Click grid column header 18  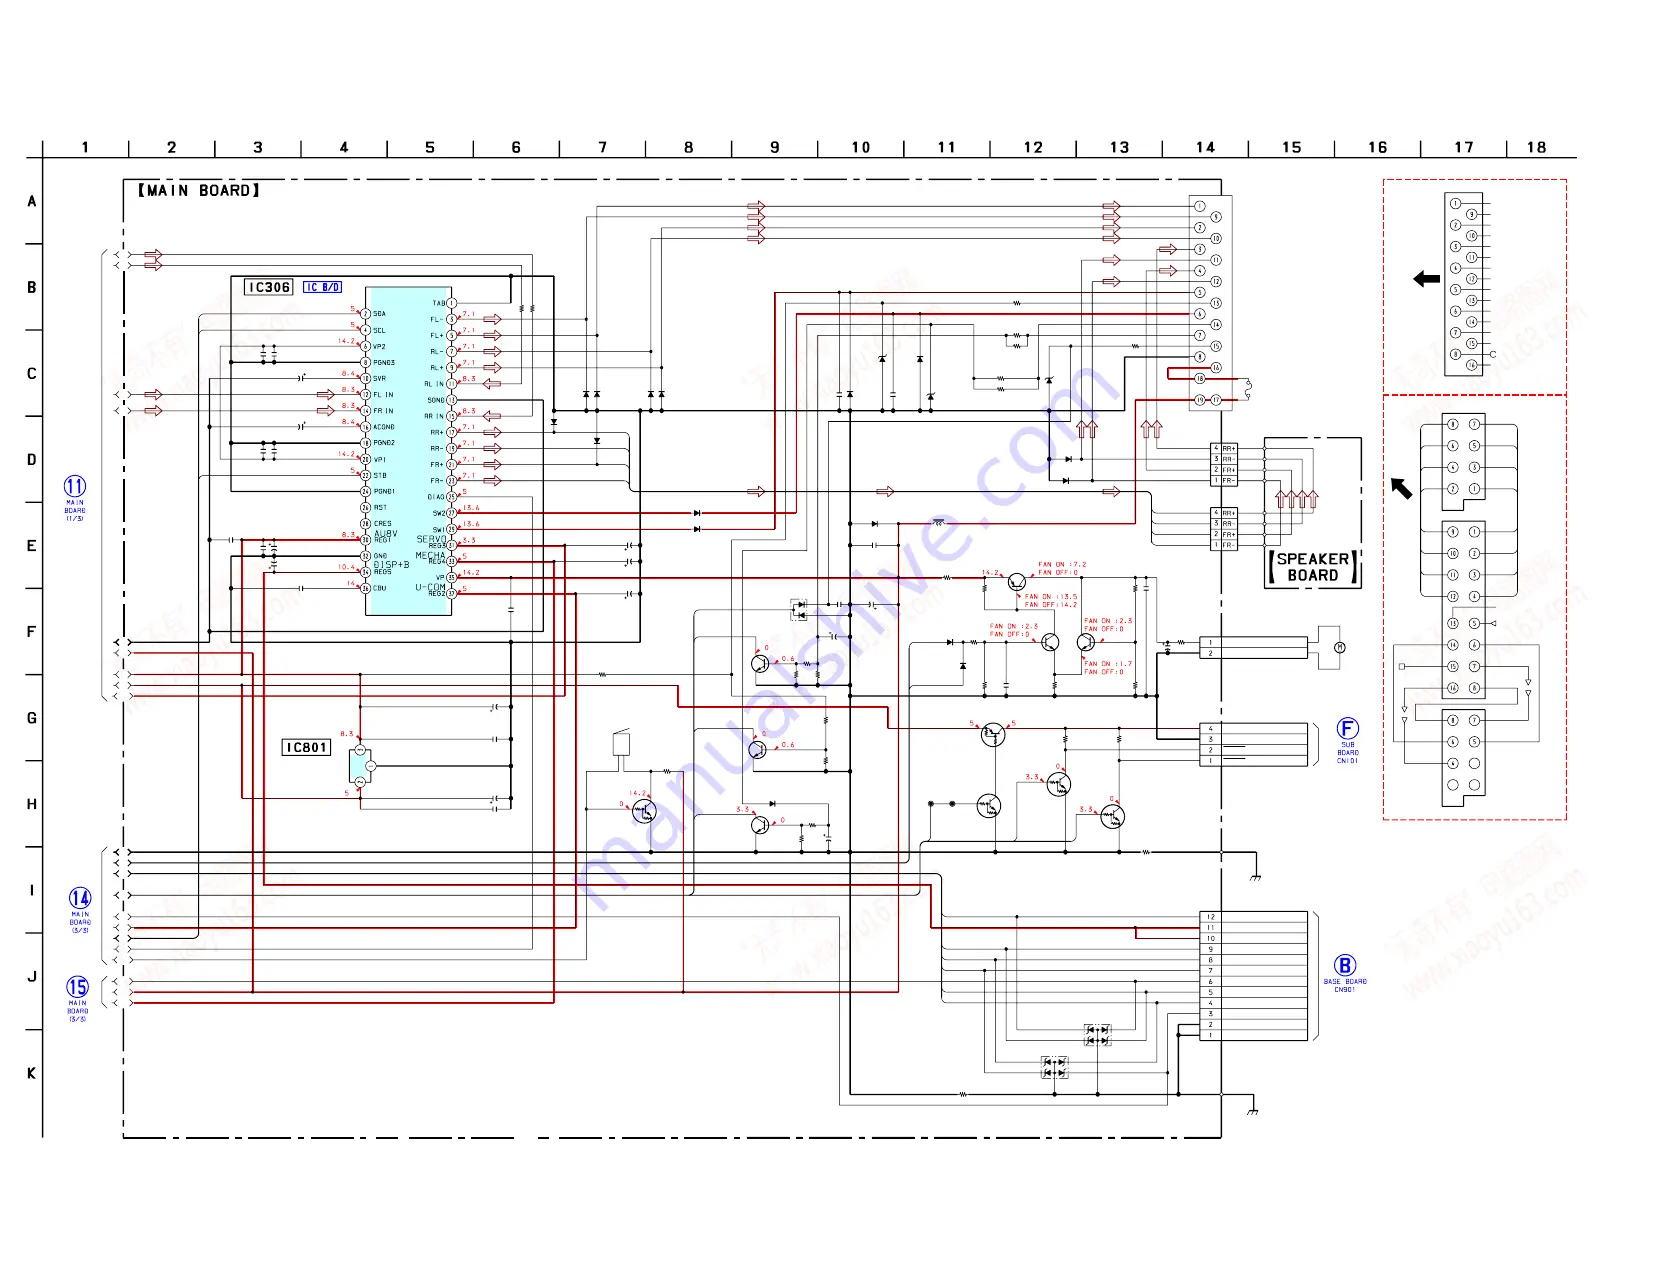tap(1536, 147)
